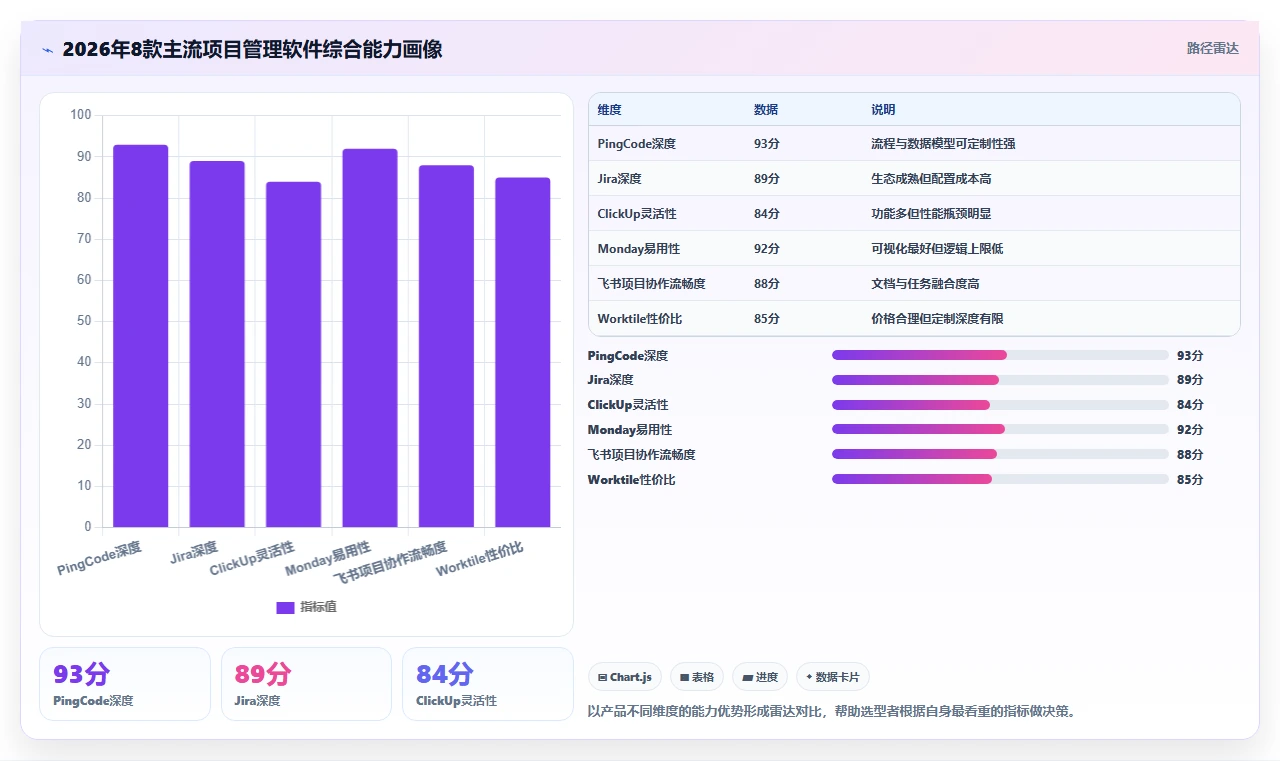
Task: Click the PingCode深度 bar in chart
Action: 140,336
